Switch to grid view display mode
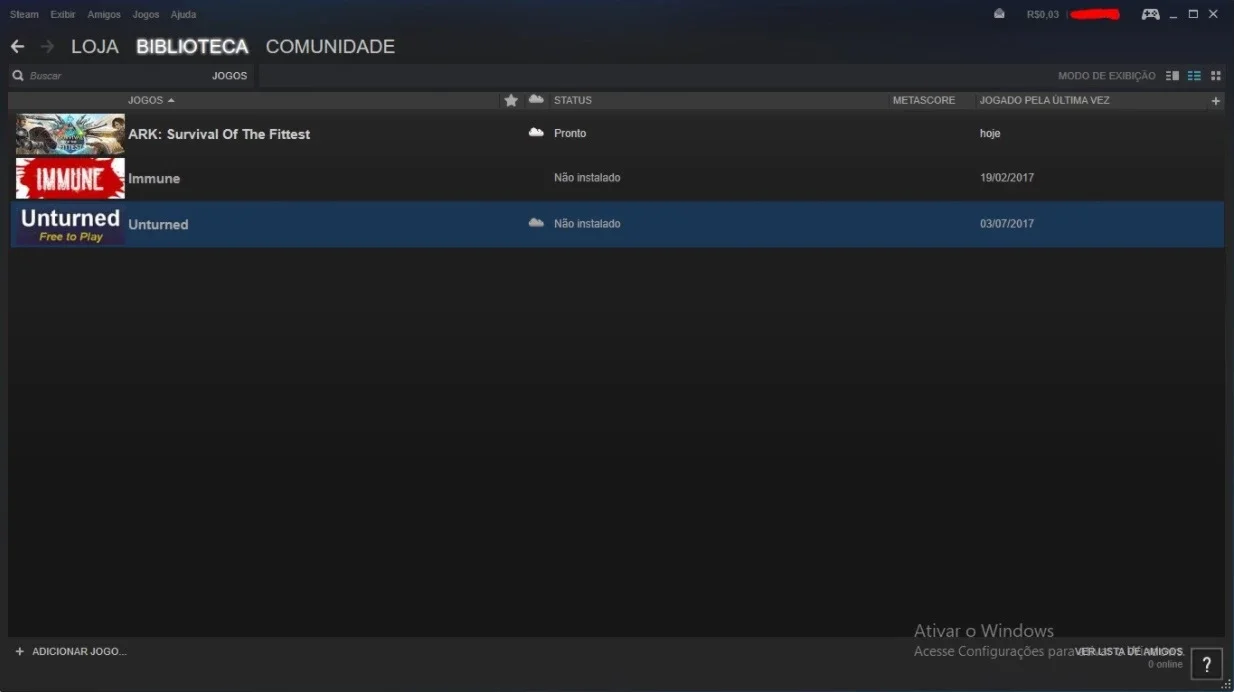The image size is (1234, 692). (x=1216, y=76)
